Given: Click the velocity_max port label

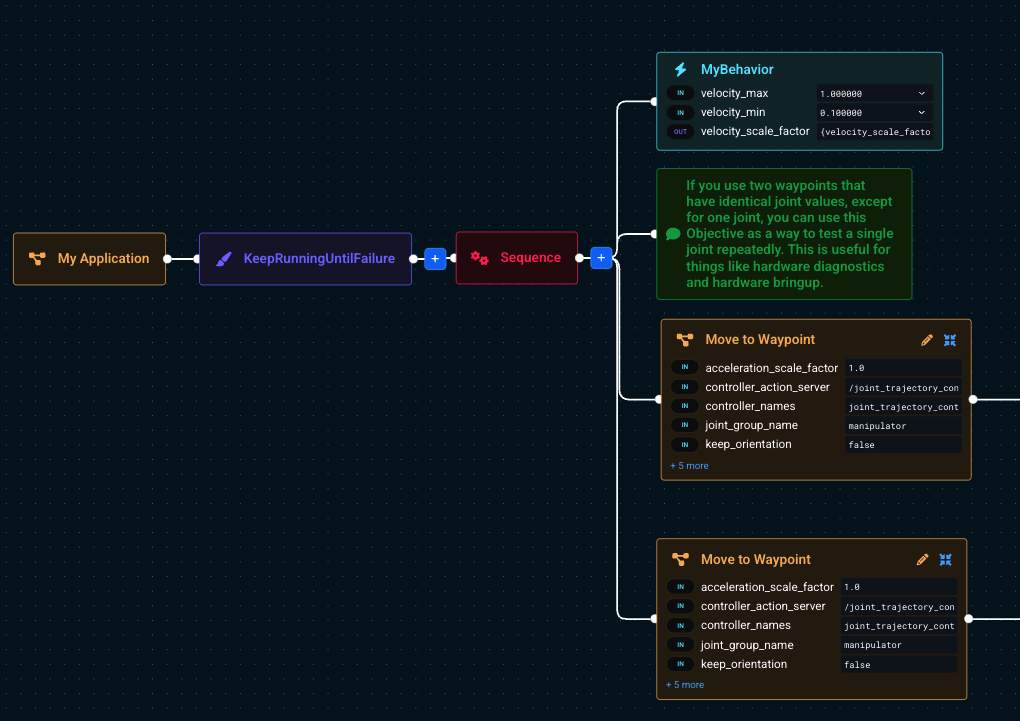Looking at the screenshot, I should (x=734, y=93).
